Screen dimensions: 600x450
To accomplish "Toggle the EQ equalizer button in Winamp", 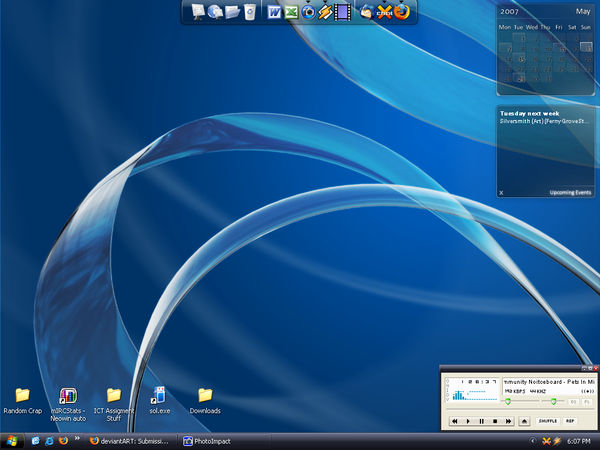I will coord(573,402).
